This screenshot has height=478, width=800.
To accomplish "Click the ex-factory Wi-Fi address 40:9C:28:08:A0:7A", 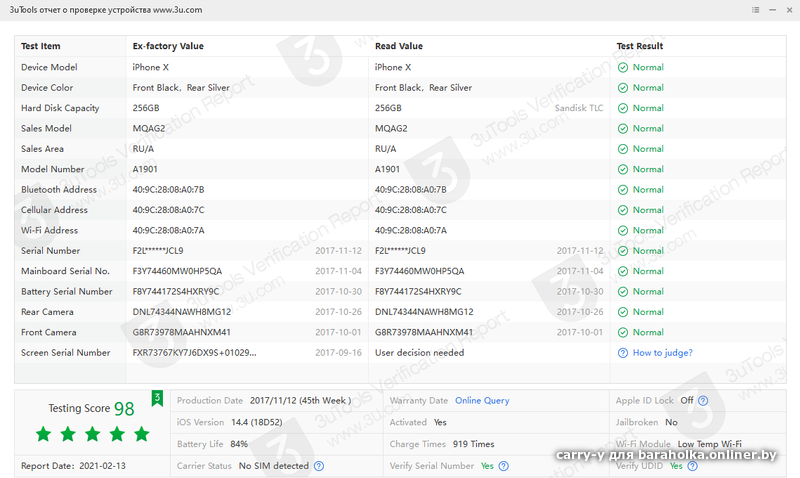I will [168, 231].
